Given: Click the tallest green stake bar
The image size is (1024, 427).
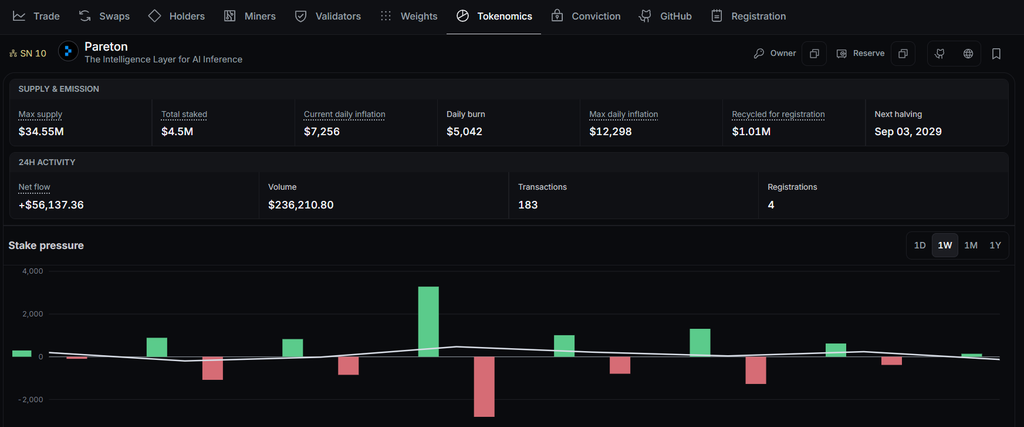Looking at the screenshot, I should pos(428,322).
